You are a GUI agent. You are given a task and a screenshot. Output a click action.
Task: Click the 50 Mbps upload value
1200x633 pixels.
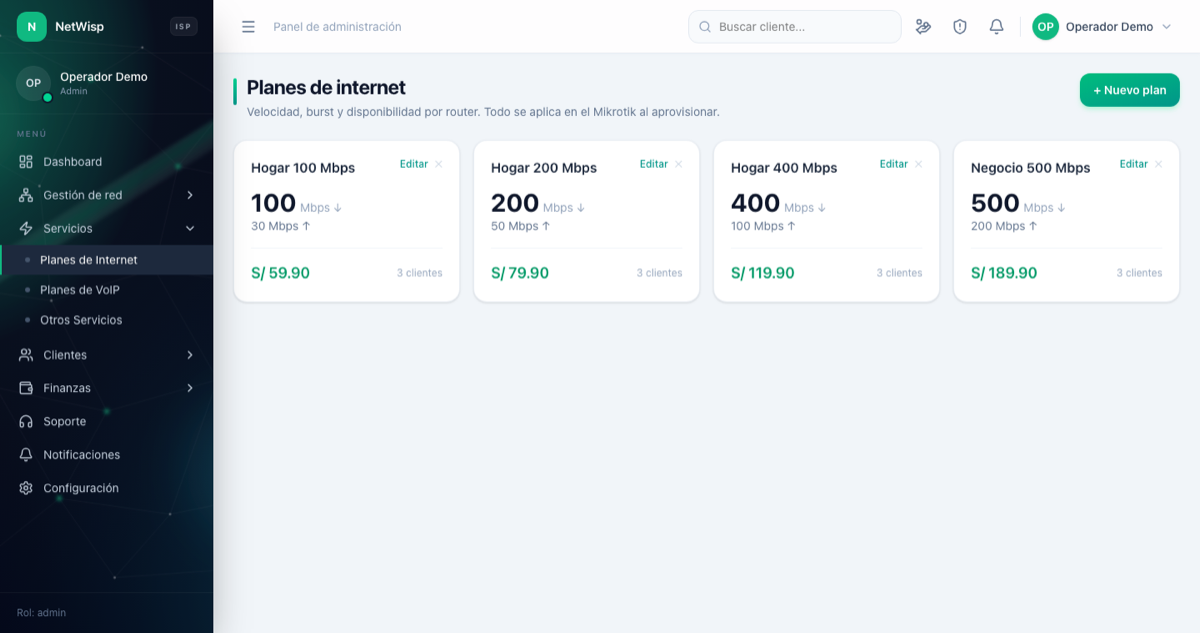pyautogui.click(x=521, y=226)
